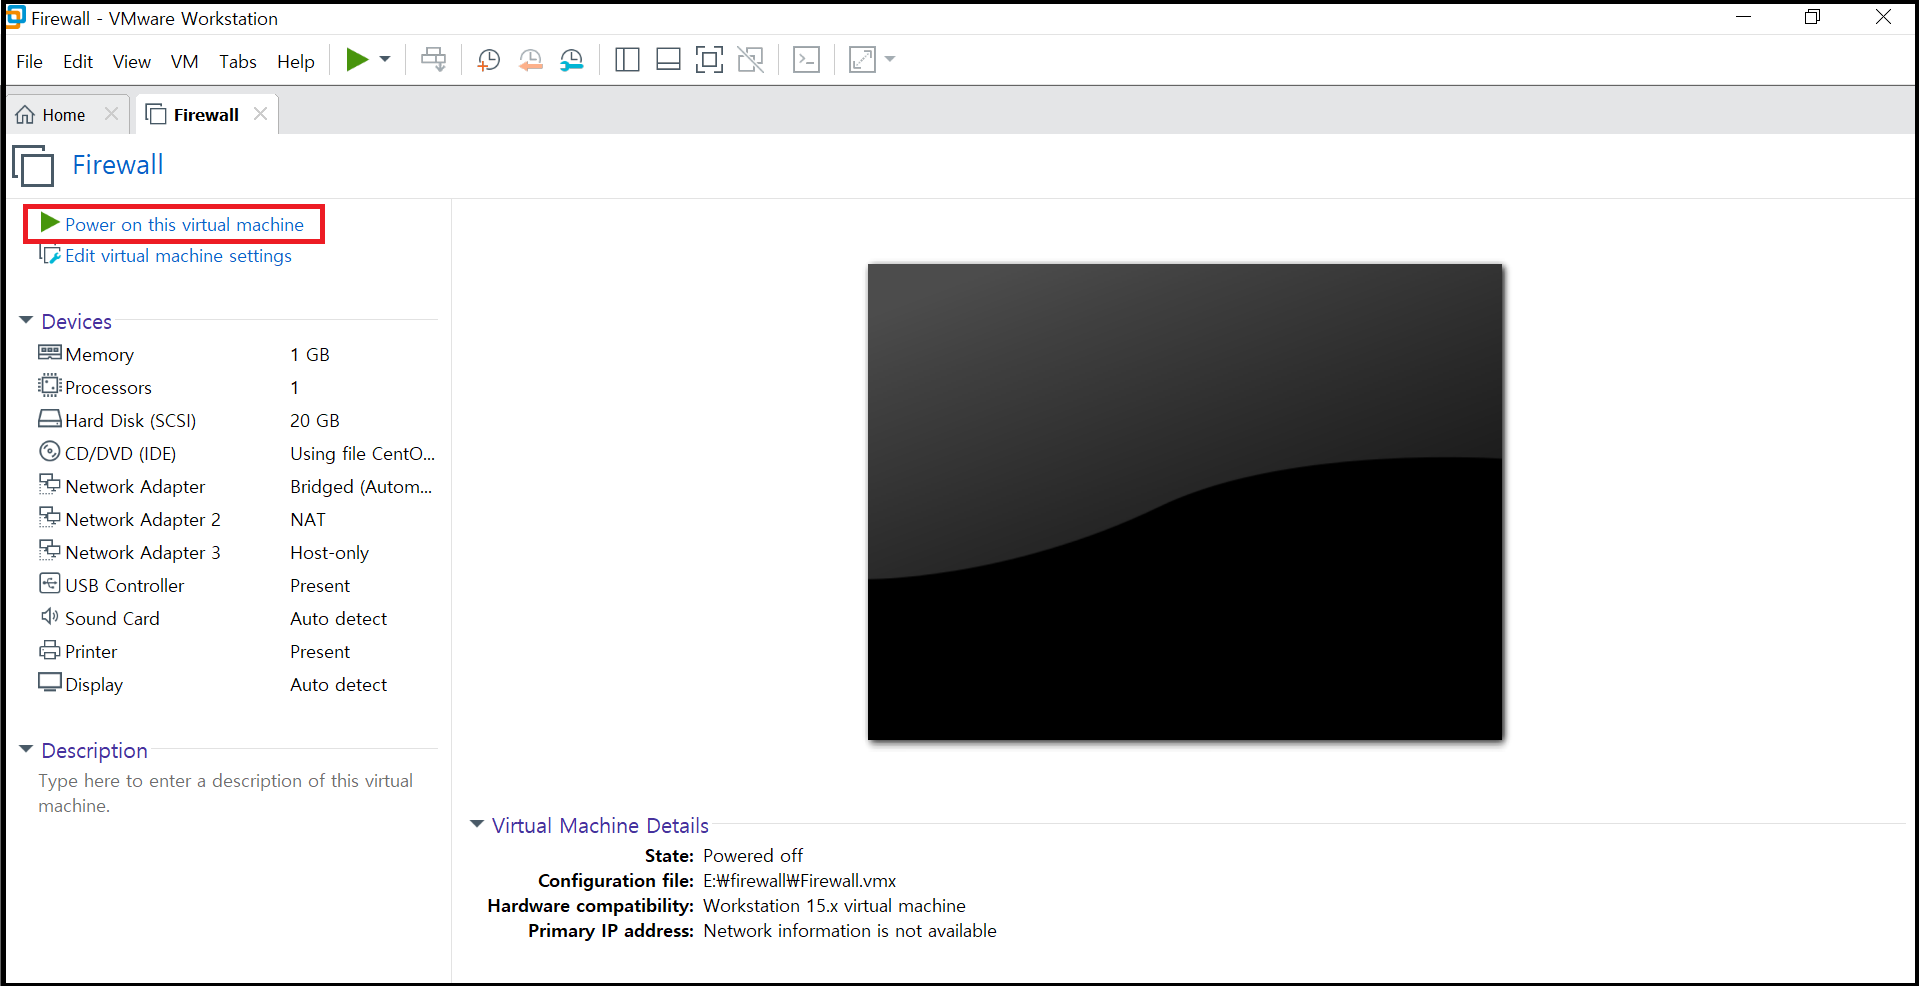Image resolution: width=1919 pixels, height=986 pixels.
Task: Select the USB Controller label
Action: [x=125, y=586]
